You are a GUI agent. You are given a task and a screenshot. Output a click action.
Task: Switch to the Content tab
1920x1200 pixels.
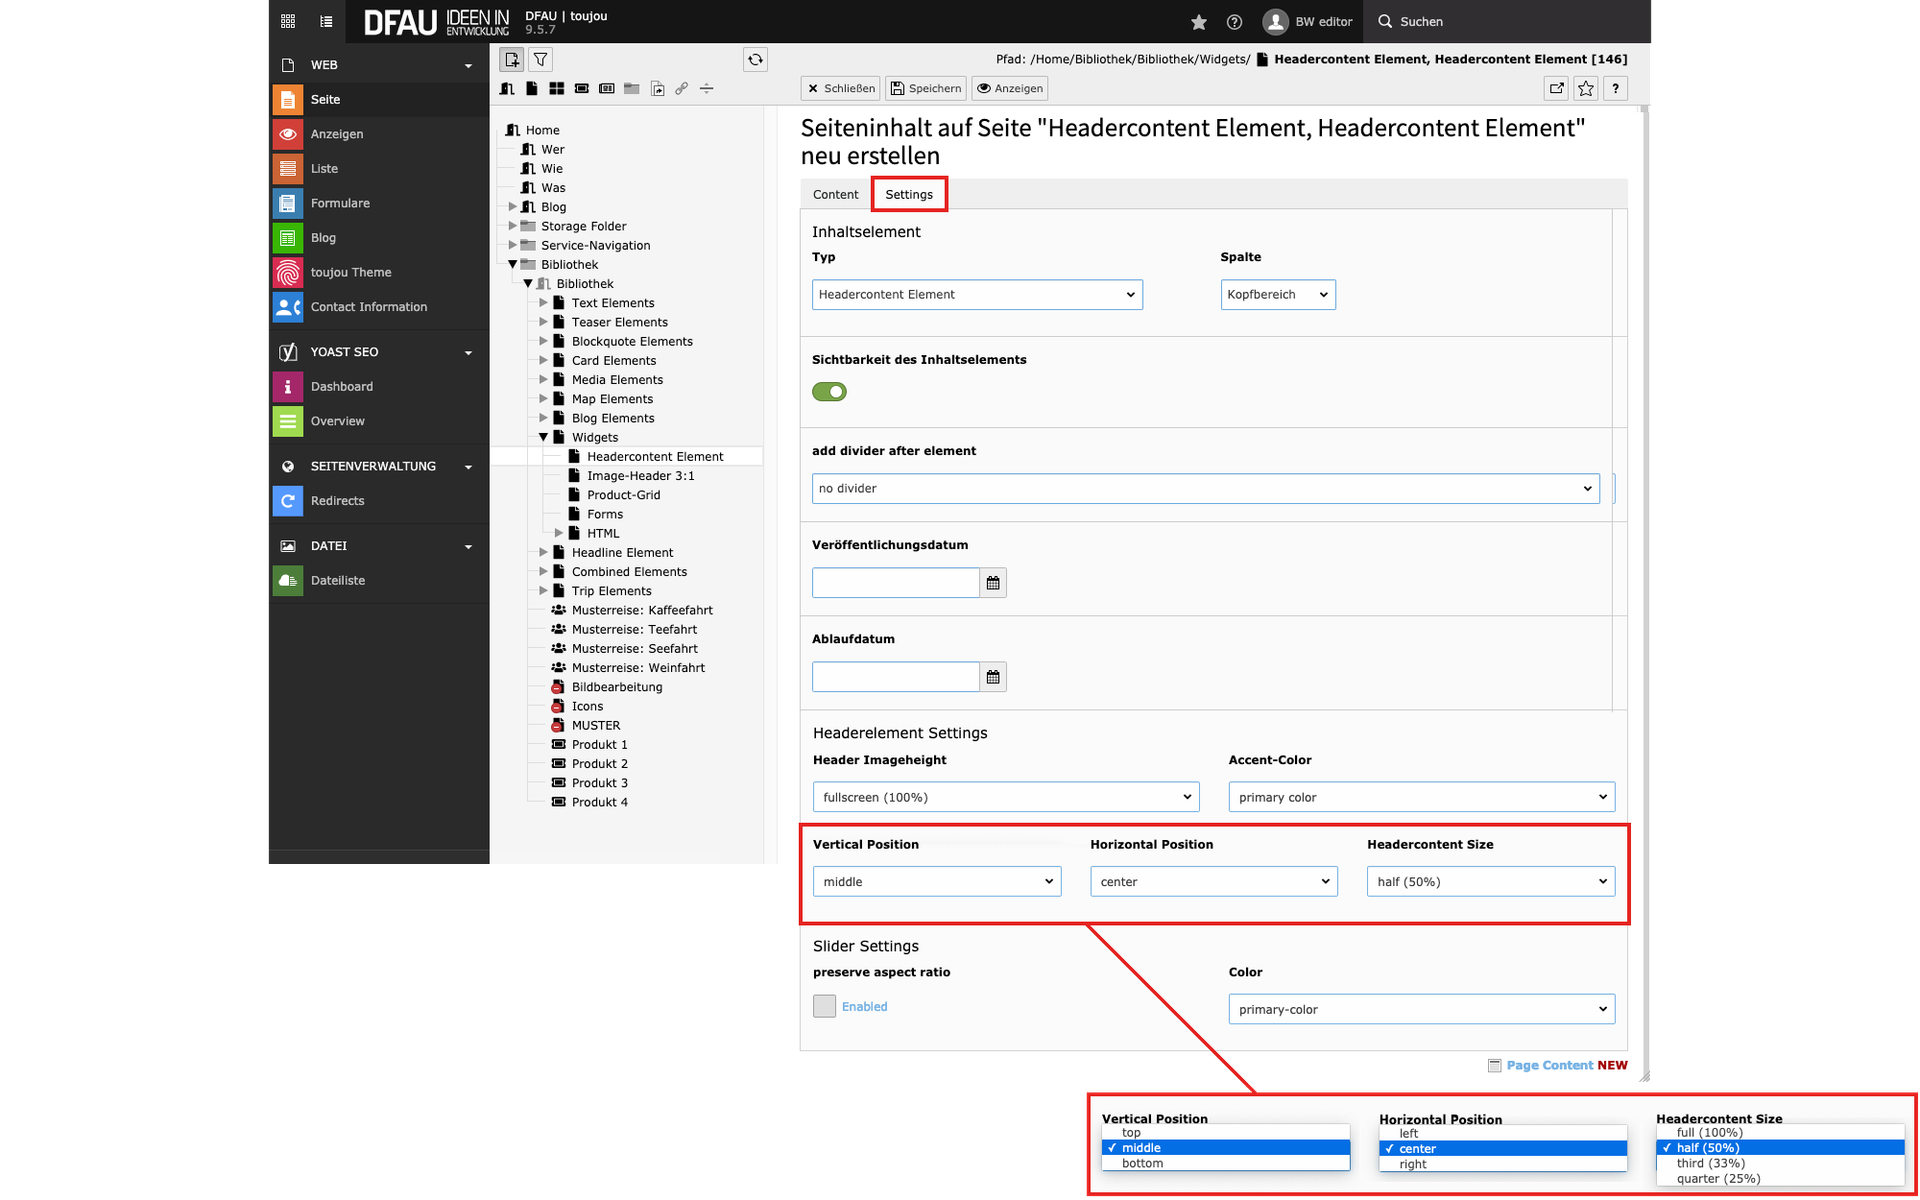(x=835, y=195)
